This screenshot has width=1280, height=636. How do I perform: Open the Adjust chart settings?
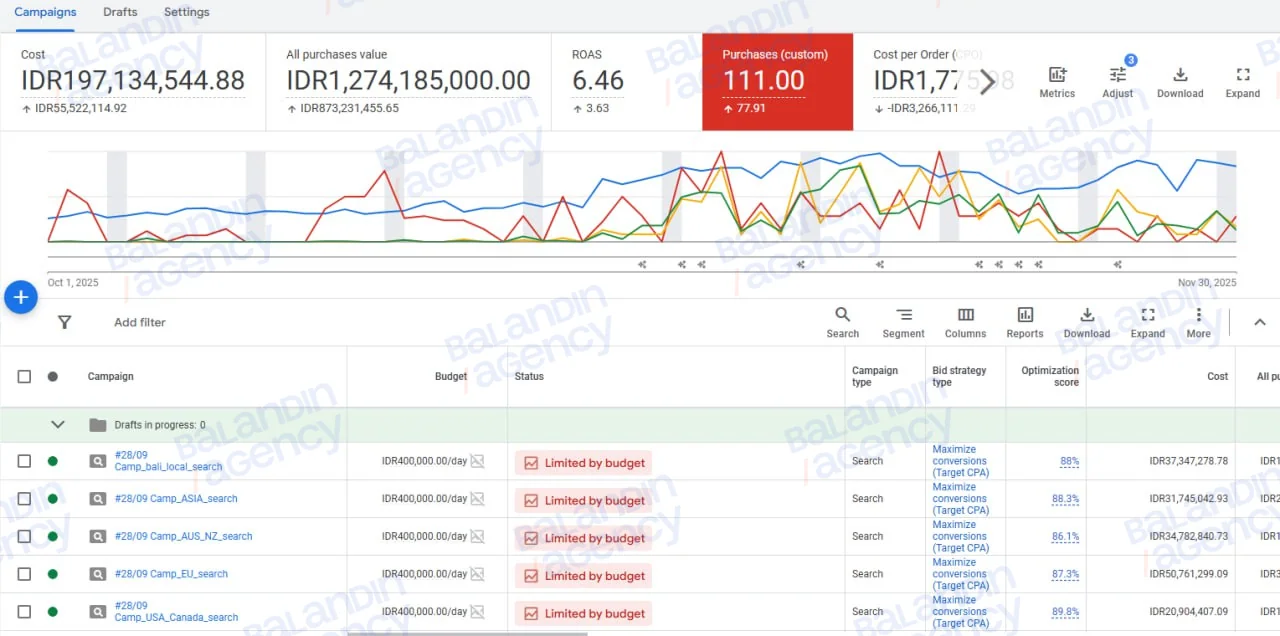tap(1118, 82)
